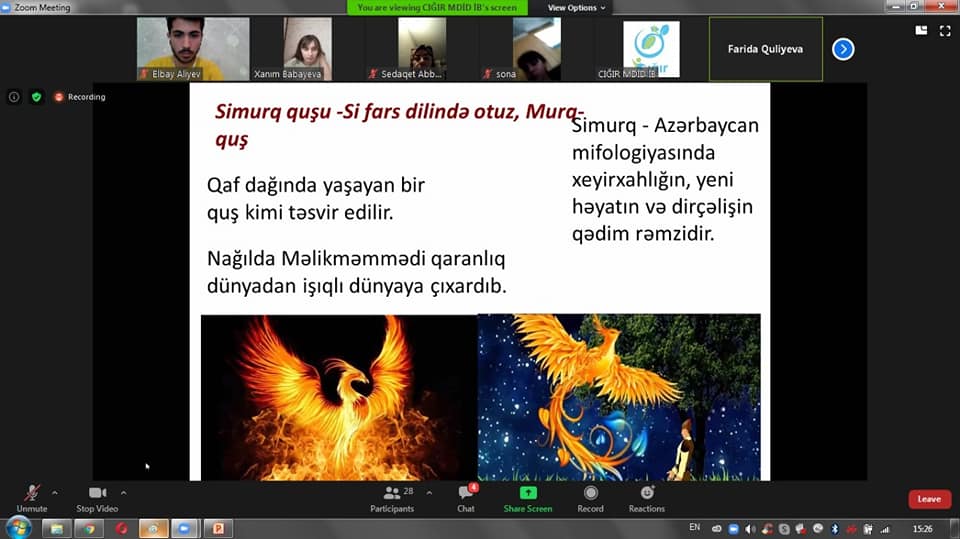Select Xanım Babayeva's video thumbnail
This screenshot has width=960, height=539.
[307, 49]
